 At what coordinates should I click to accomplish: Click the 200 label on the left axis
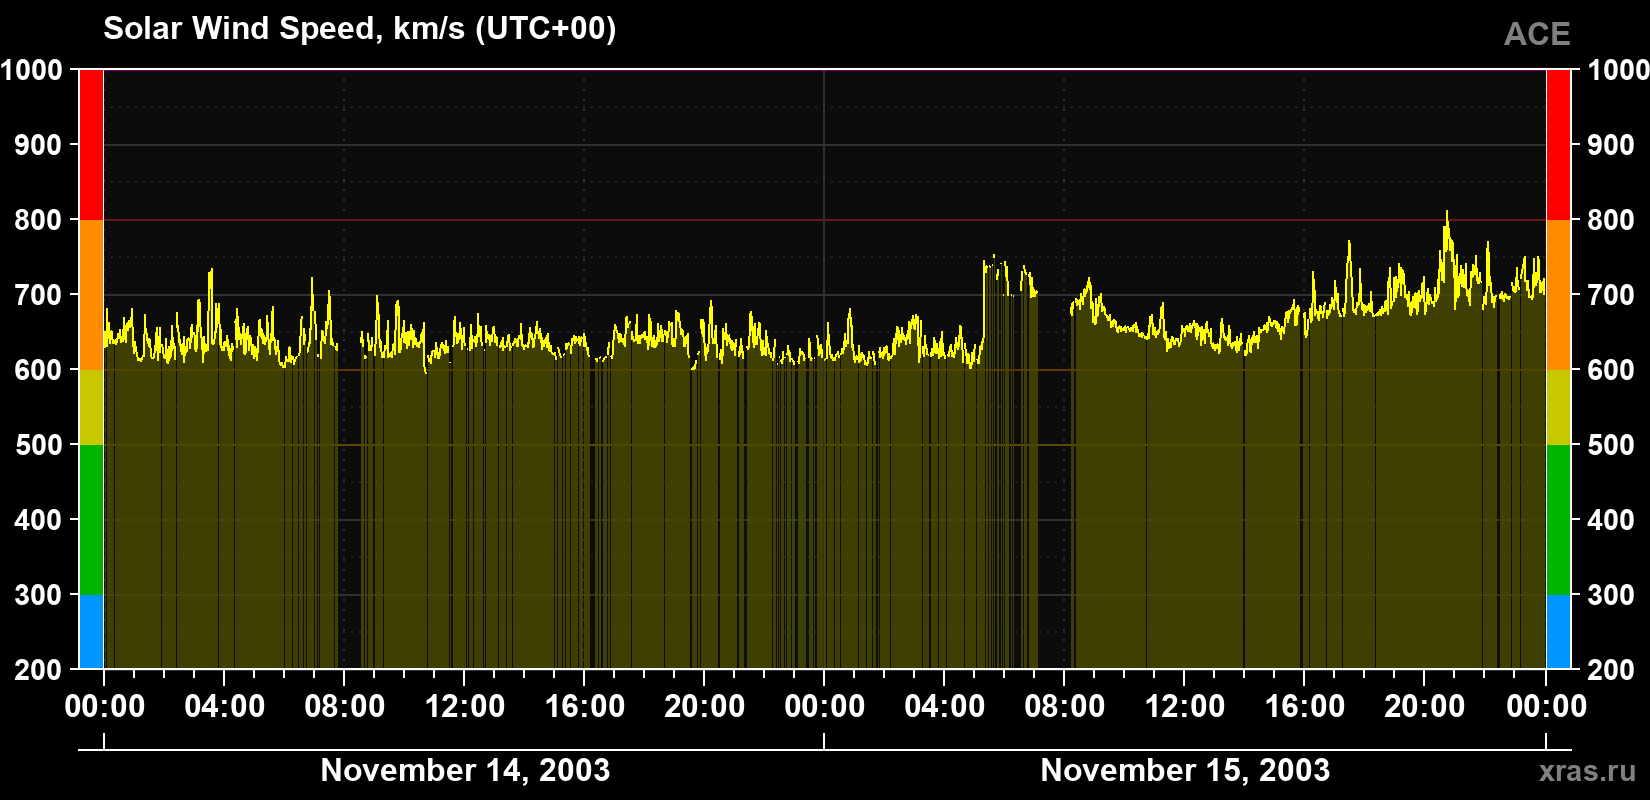[x=39, y=670]
